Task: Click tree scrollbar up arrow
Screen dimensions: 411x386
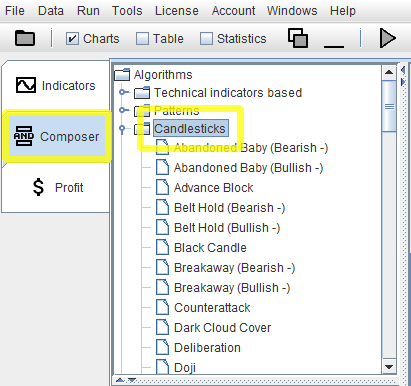Action: pyautogui.click(x=389, y=72)
